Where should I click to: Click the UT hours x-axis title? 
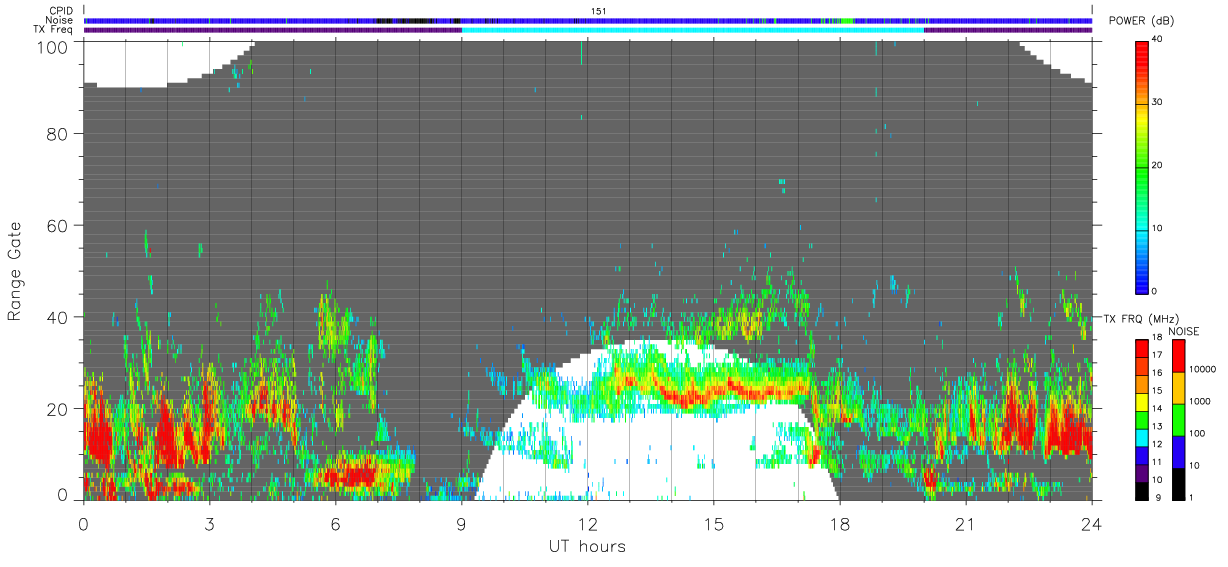click(x=586, y=546)
